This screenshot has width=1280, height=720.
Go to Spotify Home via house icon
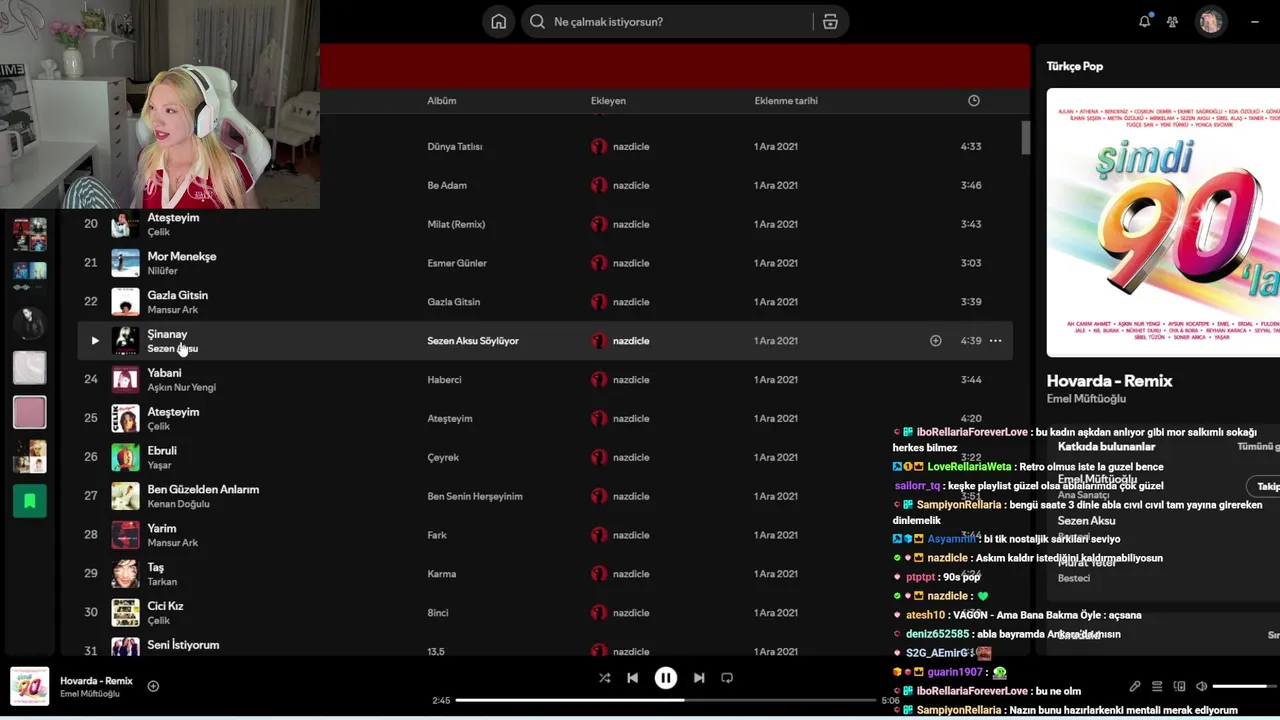498,22
